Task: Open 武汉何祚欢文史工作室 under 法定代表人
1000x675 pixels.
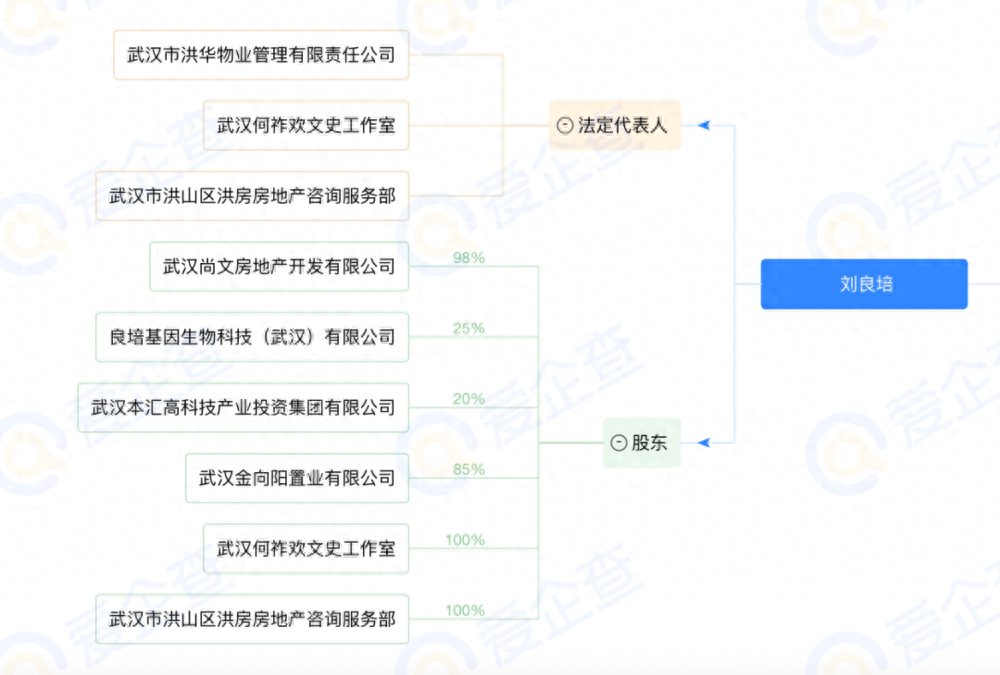Action: click(306, 125)
